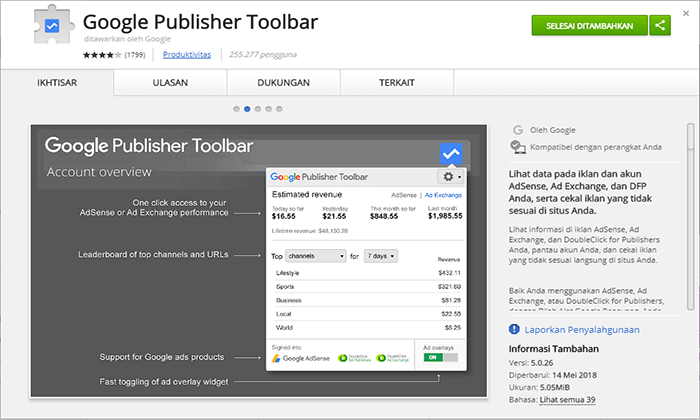The width and height of the screenshot is (700, 420).
Task: Open the DUKUNGAN tab
Action: (283, 82)
